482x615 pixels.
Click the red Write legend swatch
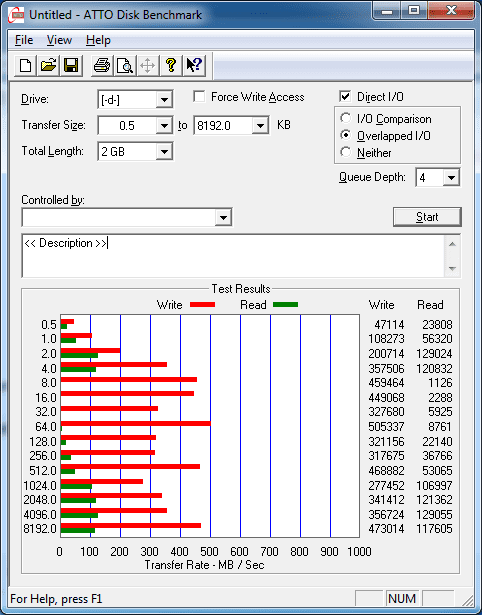coord(202,304)
